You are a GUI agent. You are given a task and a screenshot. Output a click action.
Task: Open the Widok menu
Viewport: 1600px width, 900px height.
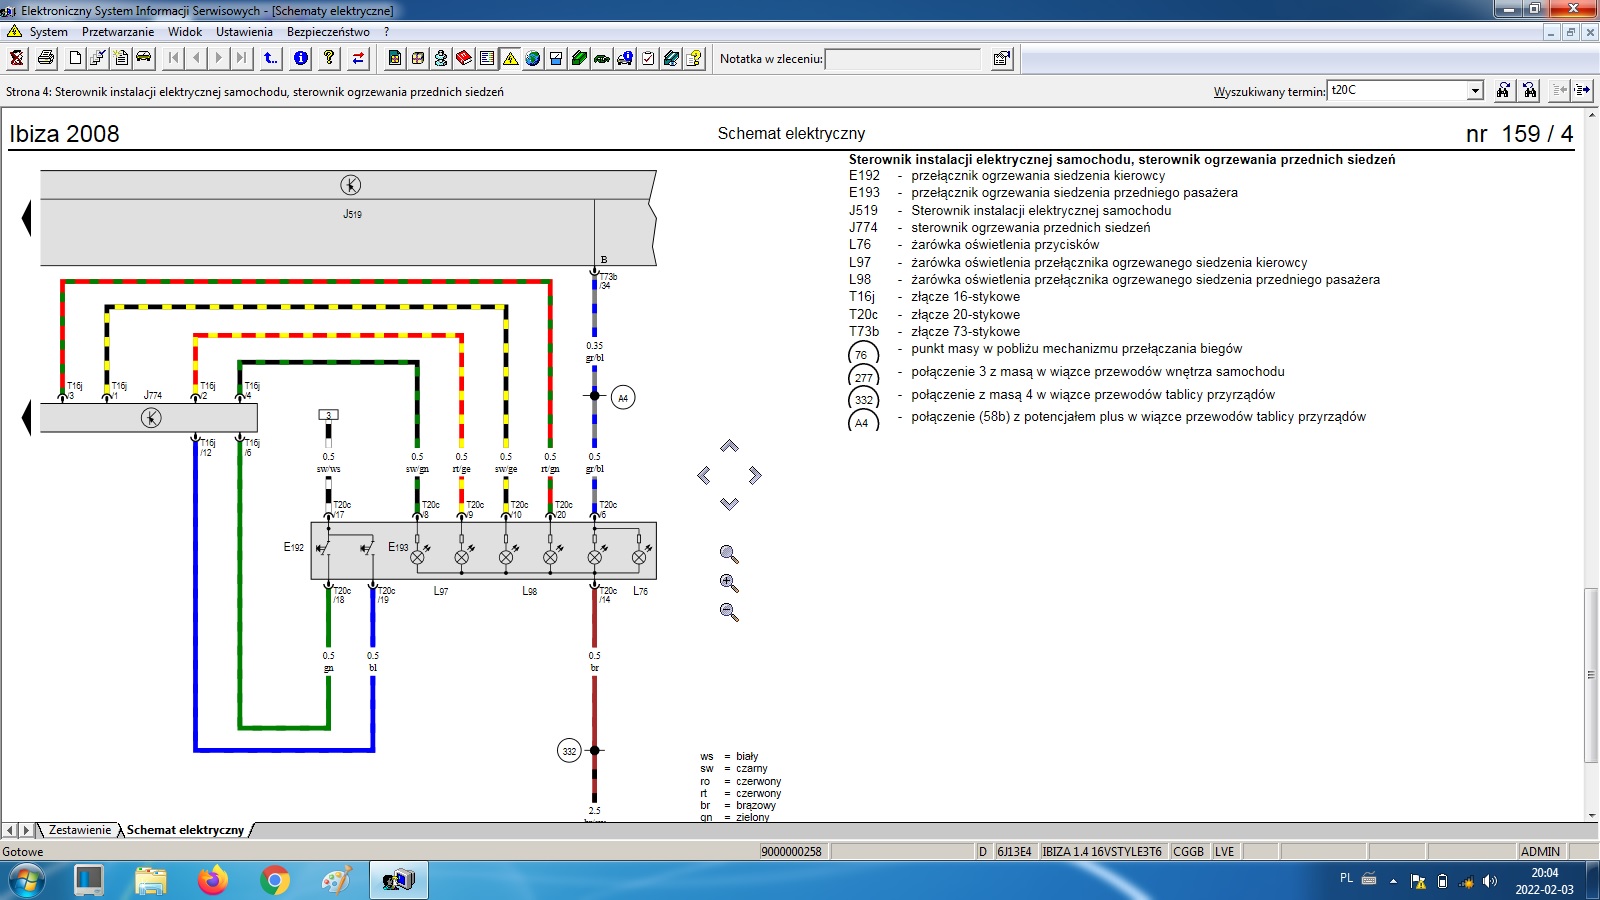pyautogui.click(x=185, y=32)
